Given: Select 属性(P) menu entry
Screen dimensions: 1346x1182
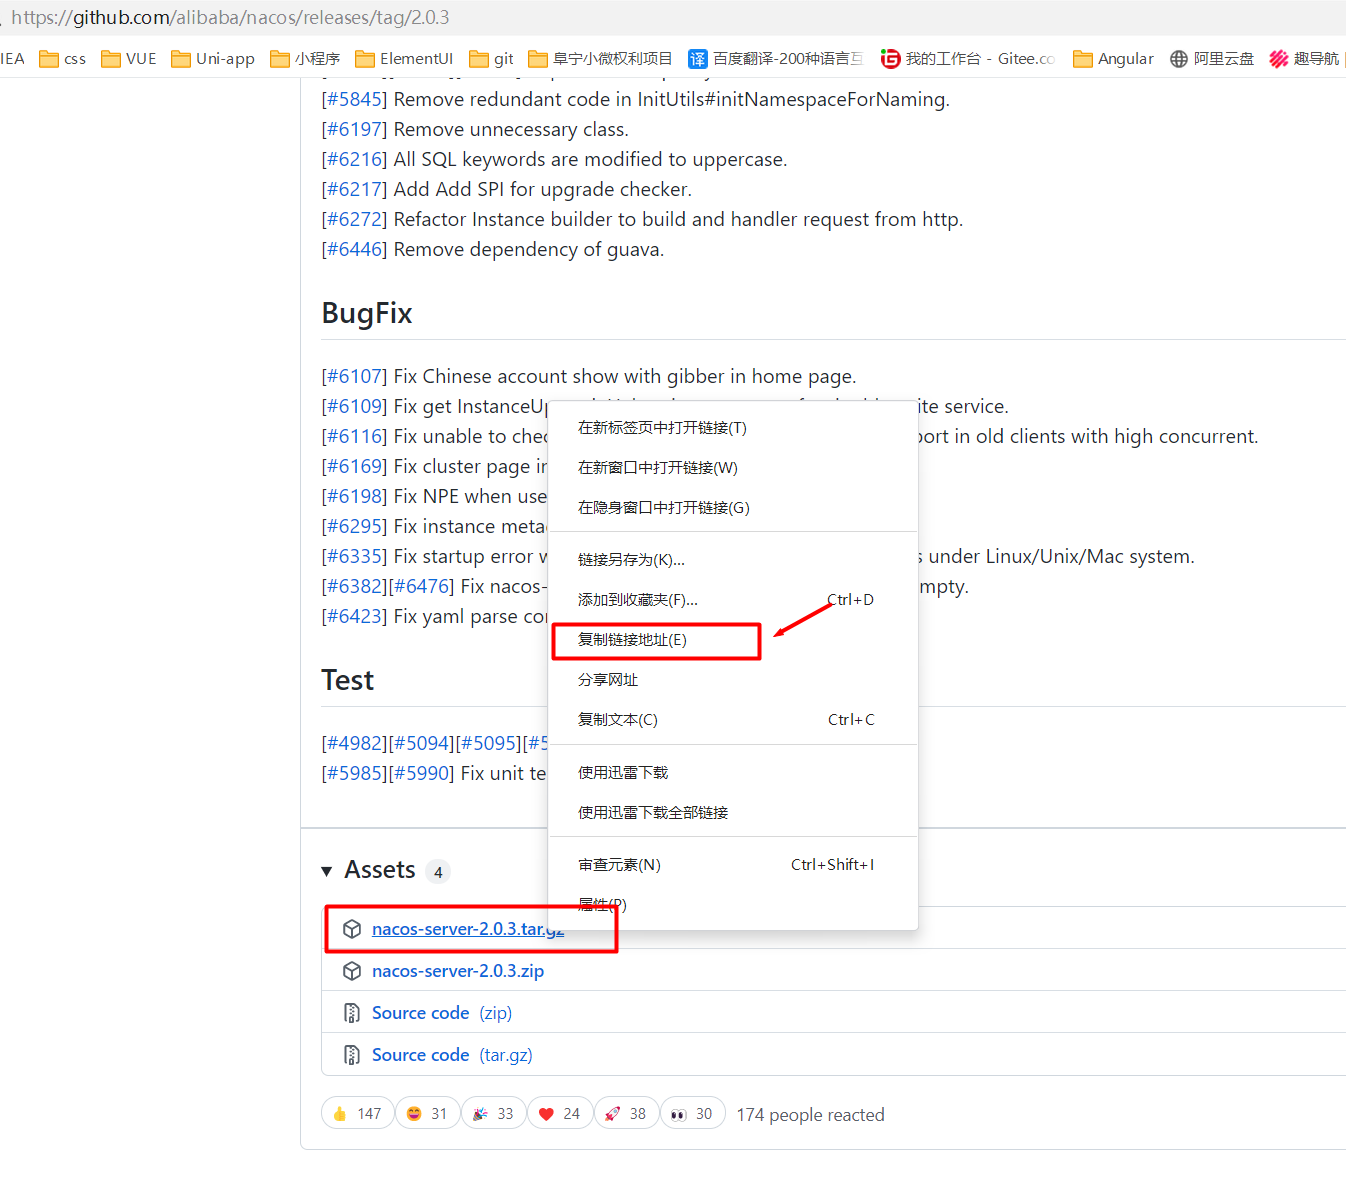Looking at the screenshot, I should 733,905.
